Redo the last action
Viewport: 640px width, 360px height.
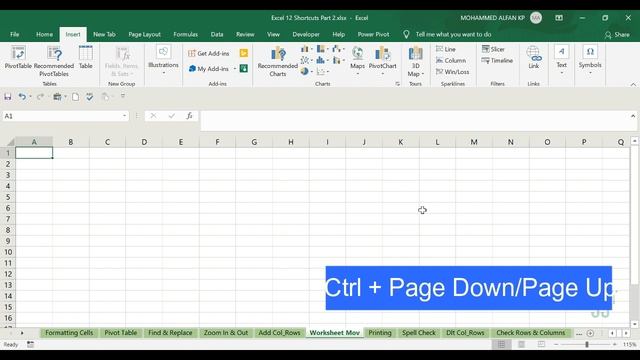point(40,97)
